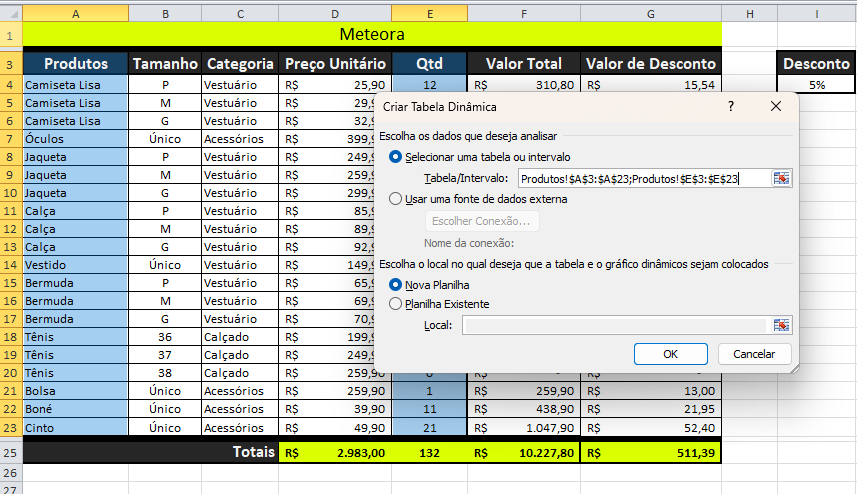Image resolution: width=857 pixels, height=494 pixels.
Task: Select row 4 header
Action: point(11,85)
